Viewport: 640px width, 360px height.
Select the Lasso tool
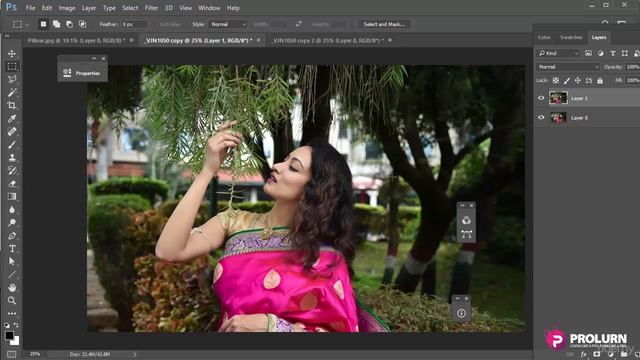(12, 79)
